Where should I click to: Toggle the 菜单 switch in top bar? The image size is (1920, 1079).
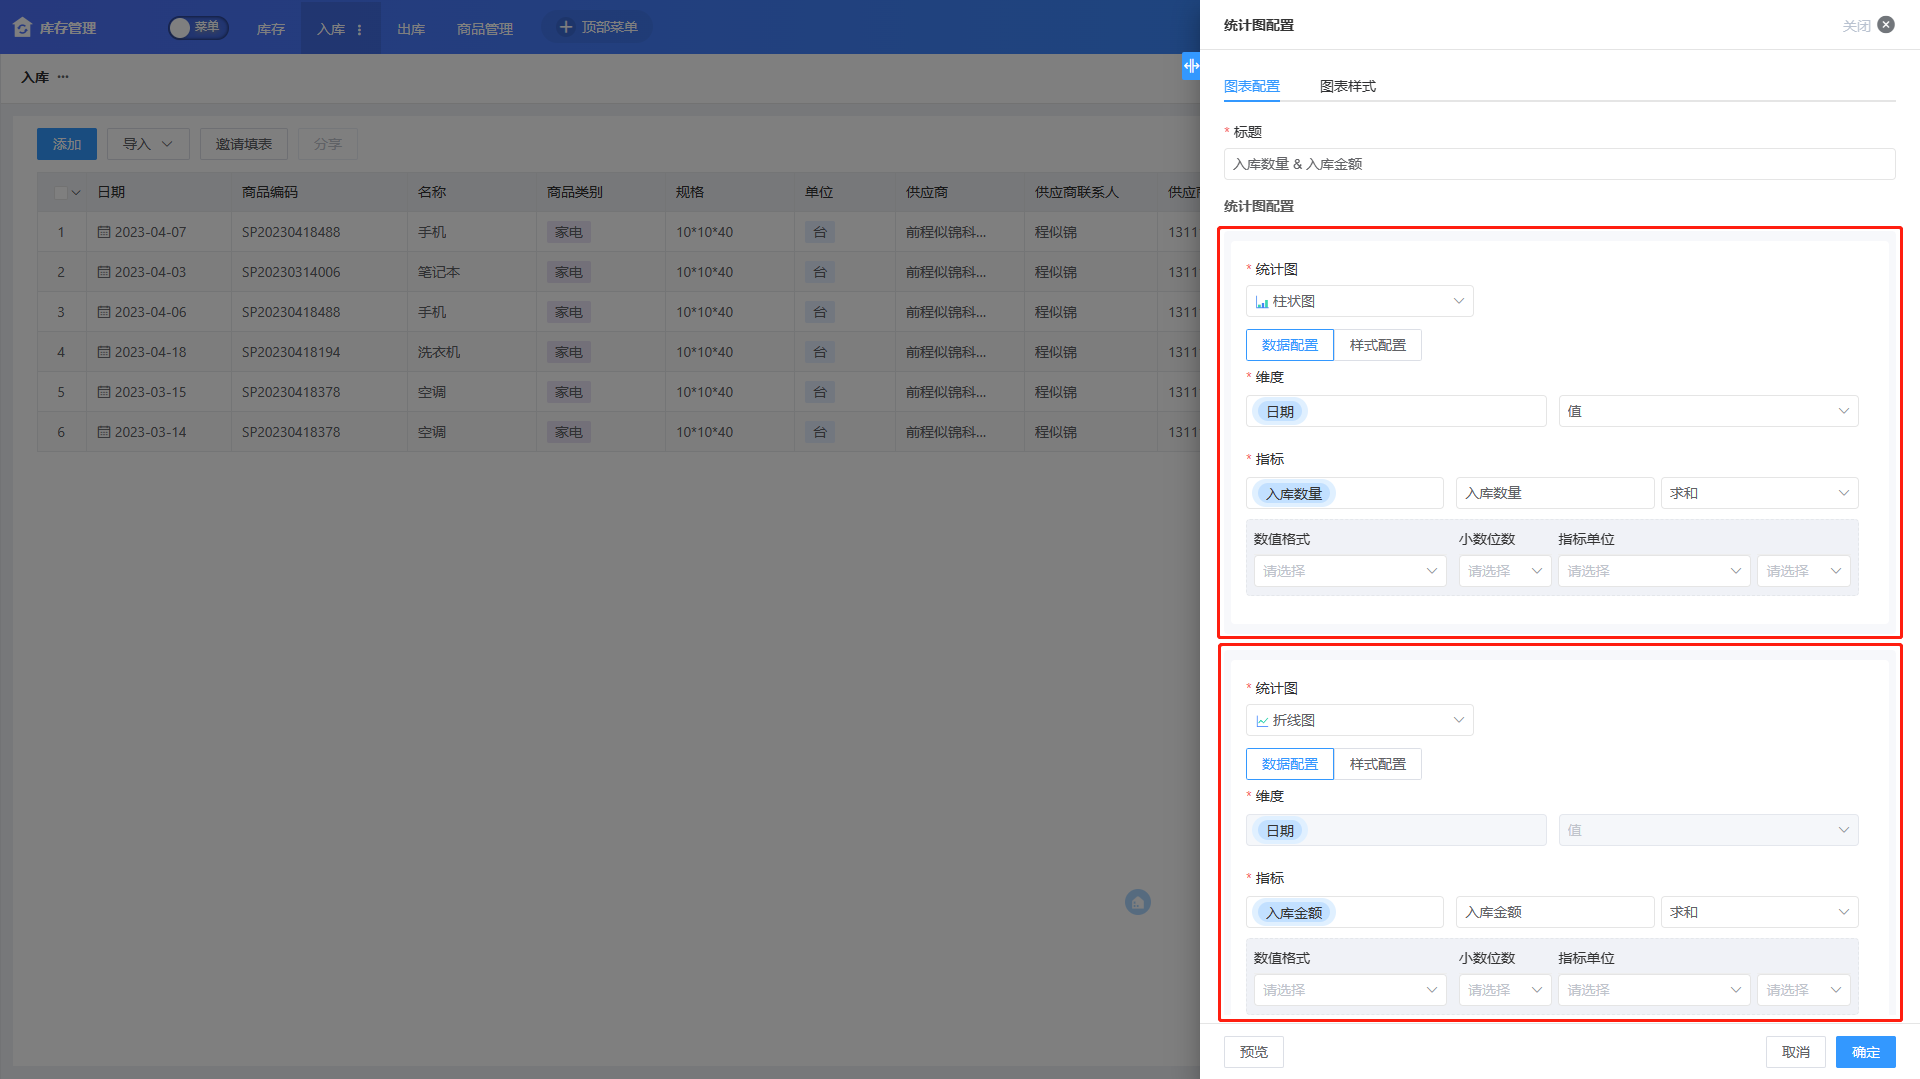pos(197,28)
